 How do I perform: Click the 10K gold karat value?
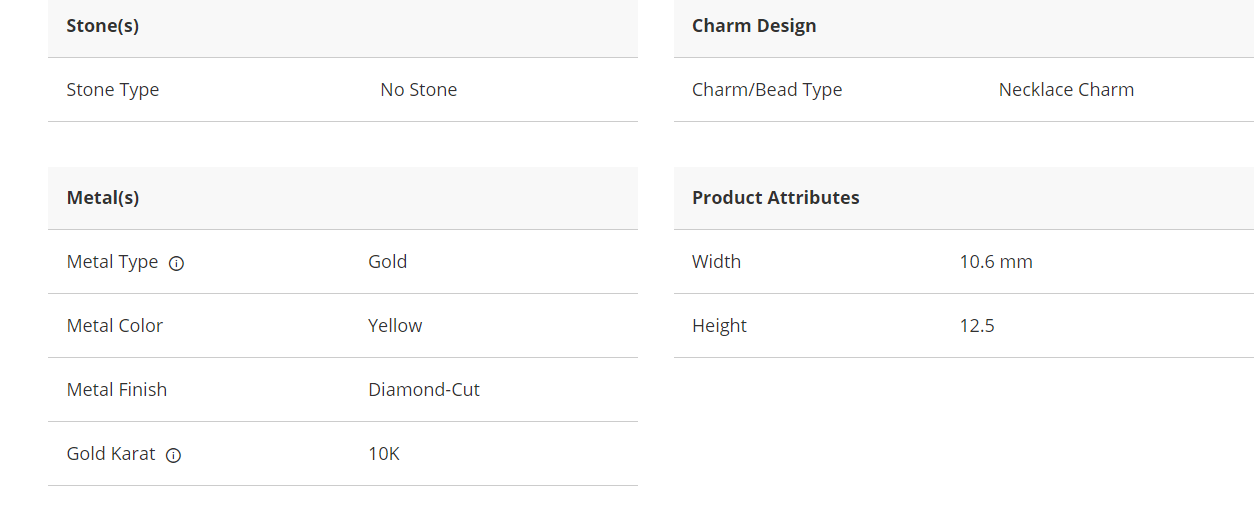pos(384,454)
